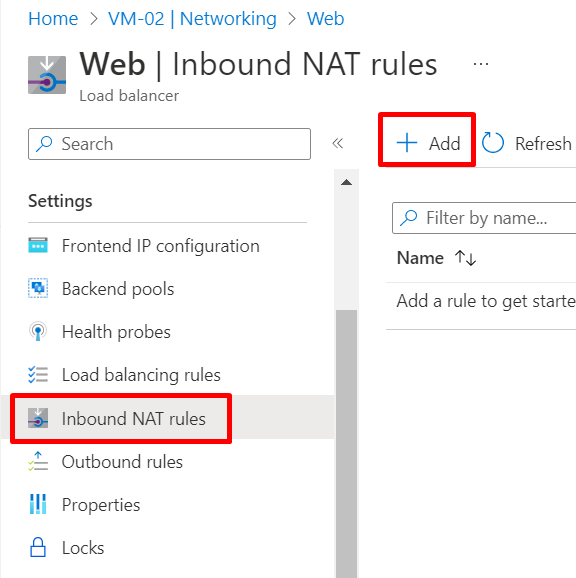The width and height of the screenshot is (576, 578).
Task: Add a new inbound NAT rule
Action: (x=427, y=143)
